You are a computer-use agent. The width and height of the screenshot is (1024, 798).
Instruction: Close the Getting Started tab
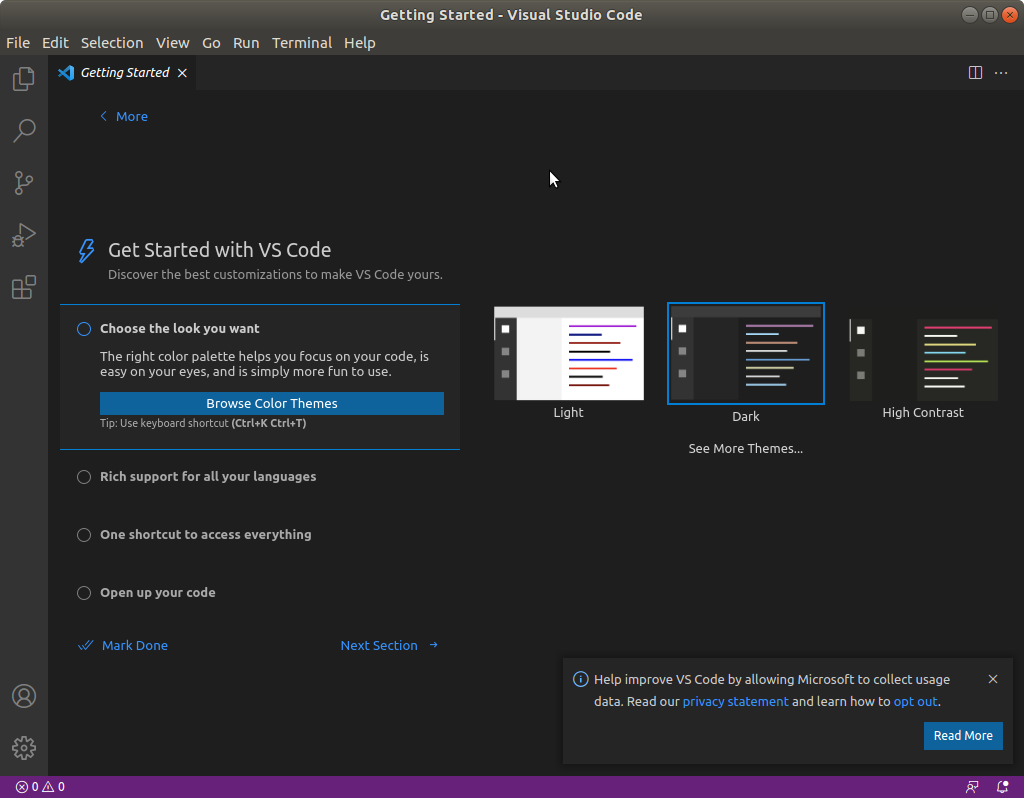[182, 73]
